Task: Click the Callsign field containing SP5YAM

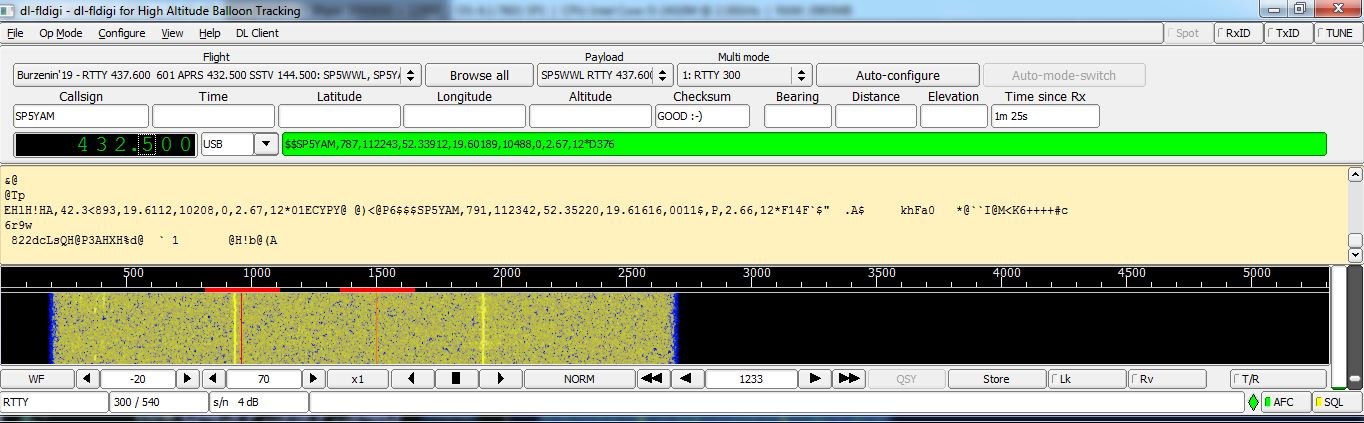Action: [x=81, y=116]
